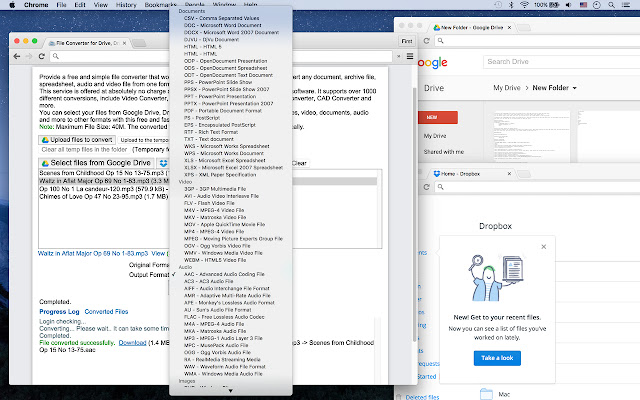This screenshot has width=640, height=400.
Task: Switch to the Progress Log tab
Action: click(x=59, y=312)
